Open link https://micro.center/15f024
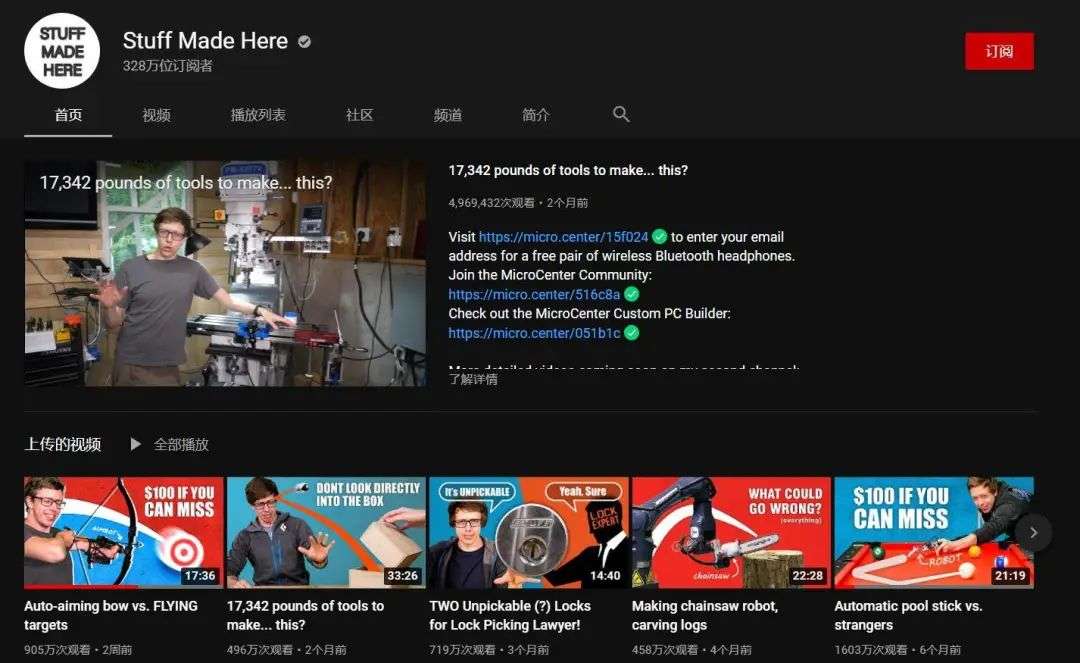This screenshot has width=1080, height=663. pos(563,237)
